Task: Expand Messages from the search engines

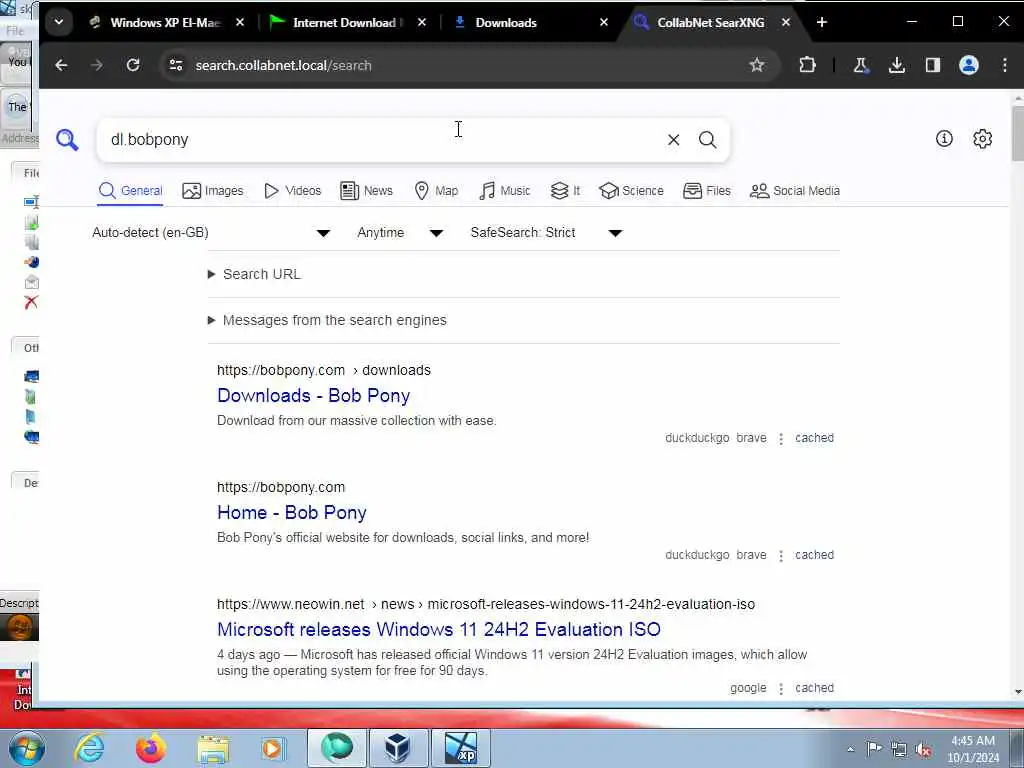Action: [x=327, y=320]
